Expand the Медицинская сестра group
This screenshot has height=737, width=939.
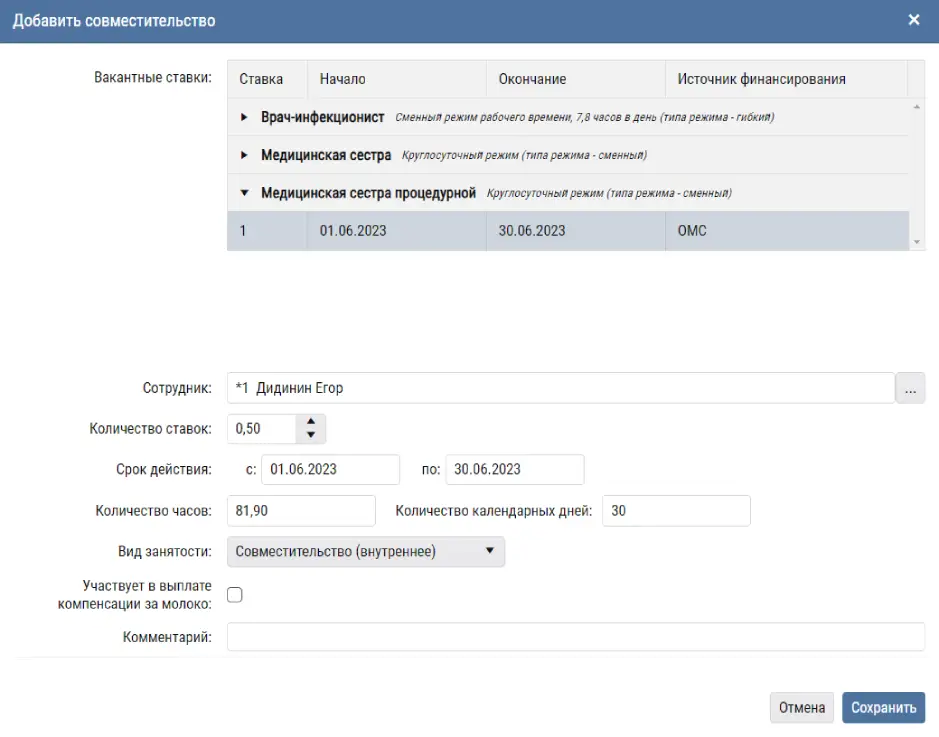tap(244, 155)
